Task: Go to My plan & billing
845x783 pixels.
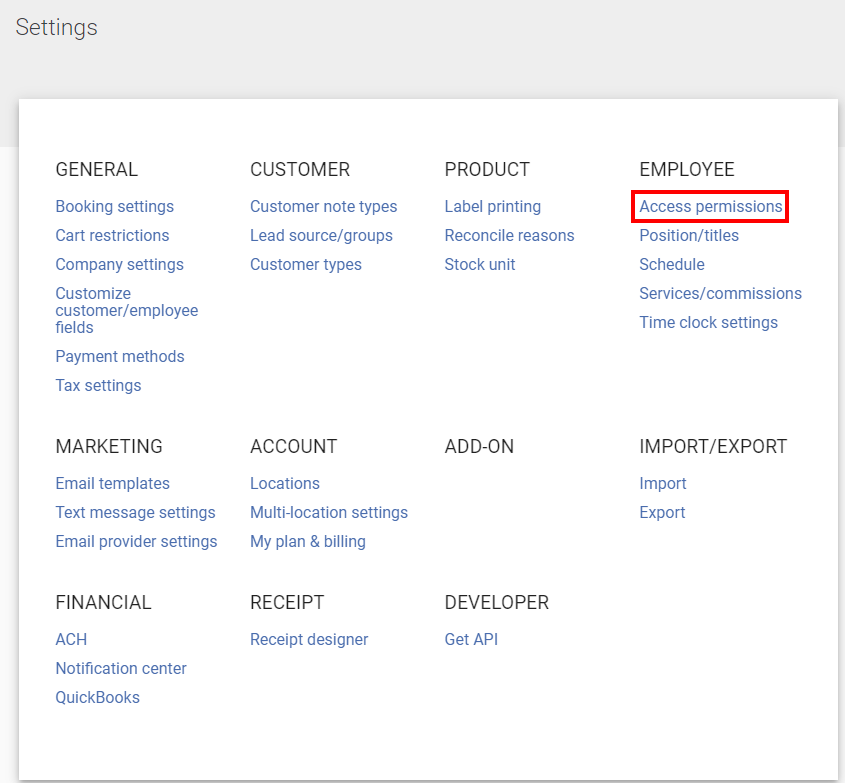Action: pyautogui.click(x=307, y=542)
